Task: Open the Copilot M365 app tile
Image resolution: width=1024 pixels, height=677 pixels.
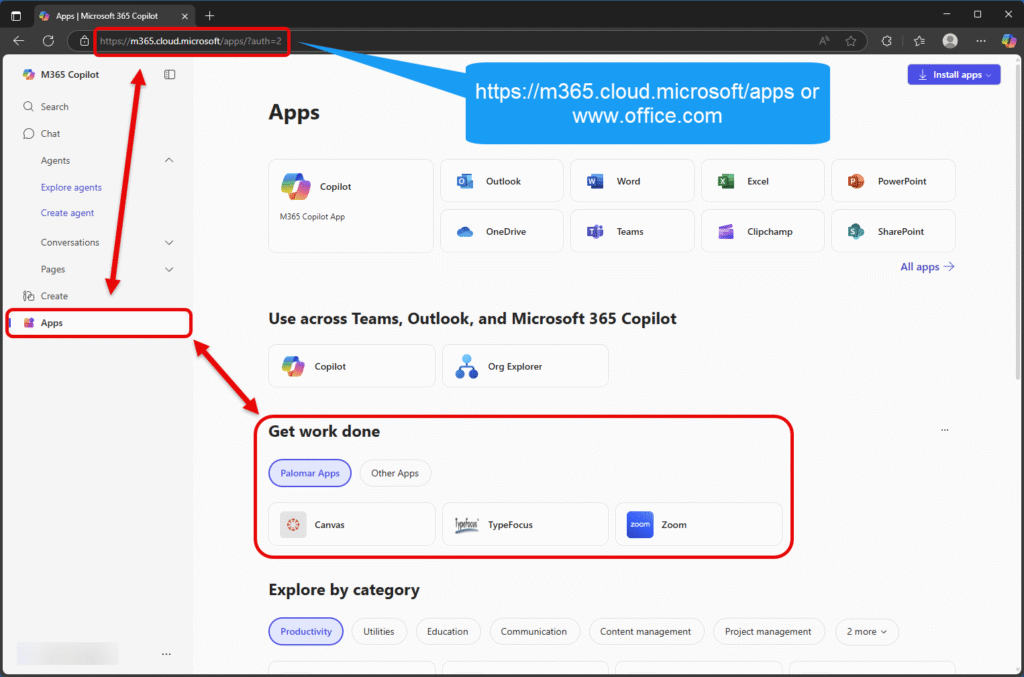Action: (351, 206)
